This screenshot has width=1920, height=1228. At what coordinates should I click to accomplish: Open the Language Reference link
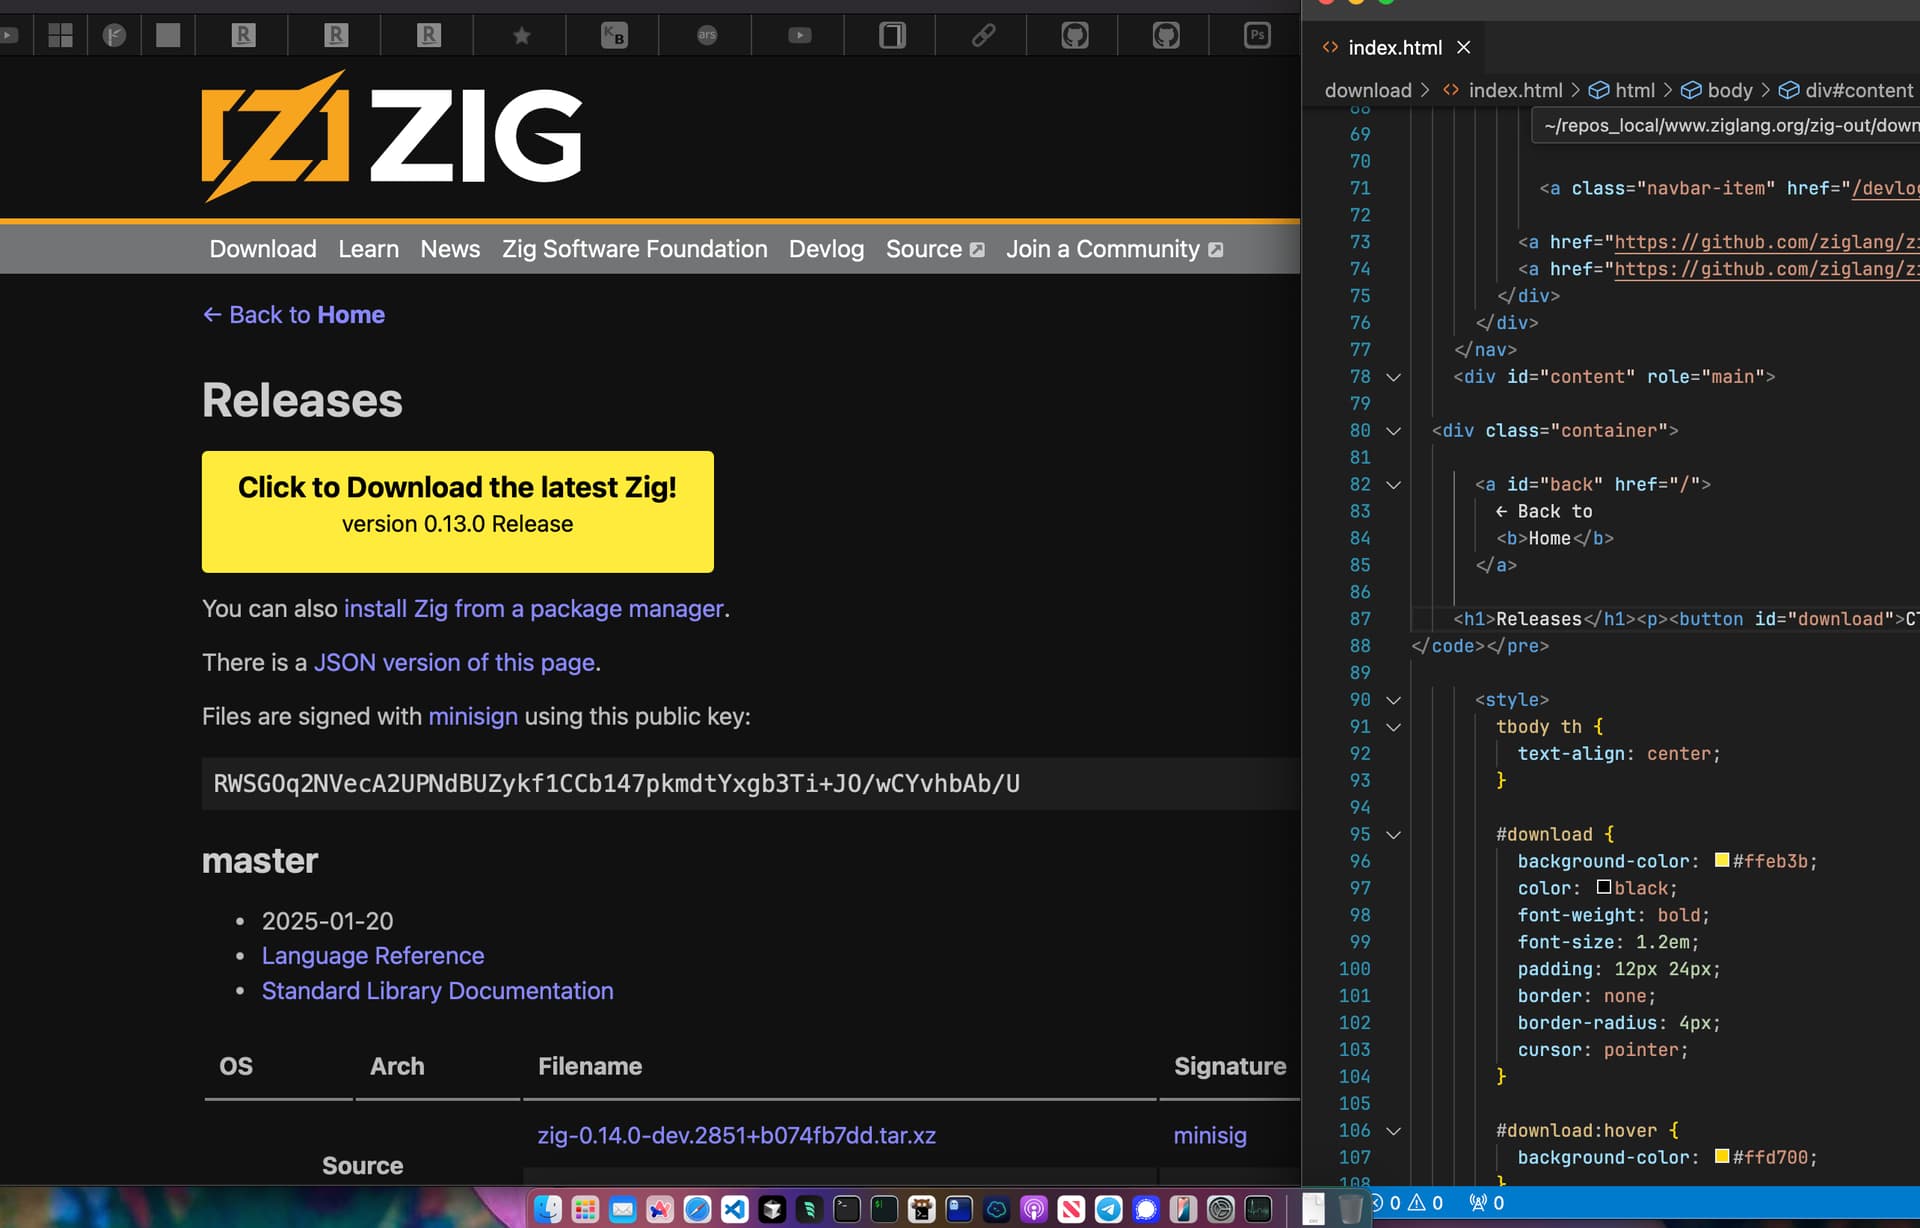click(x=373, y=956)
